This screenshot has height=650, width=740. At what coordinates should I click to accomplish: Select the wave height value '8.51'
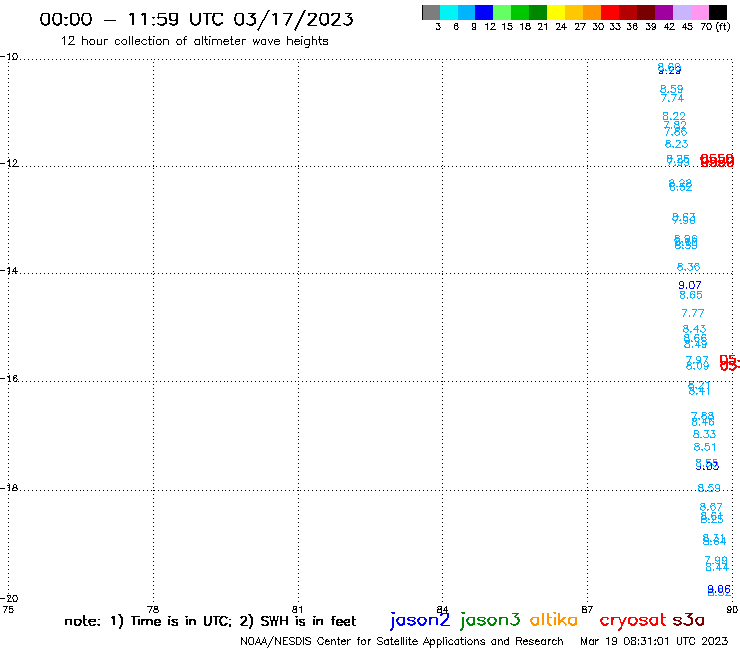click(x=705, y=447)
